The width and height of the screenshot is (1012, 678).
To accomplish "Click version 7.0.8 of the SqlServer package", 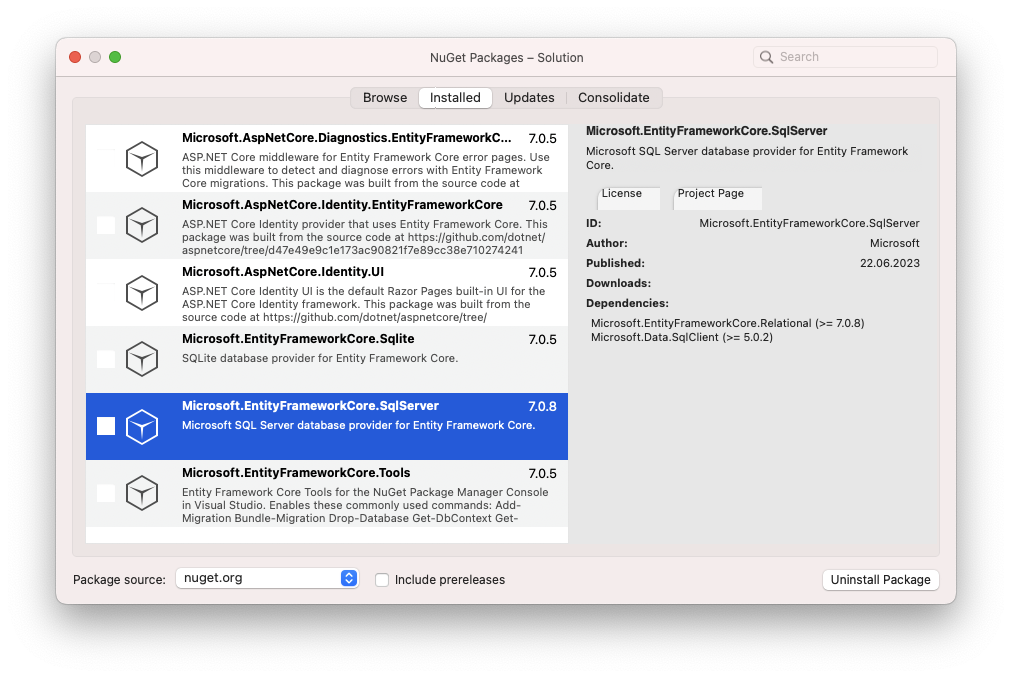I will 542,406.
